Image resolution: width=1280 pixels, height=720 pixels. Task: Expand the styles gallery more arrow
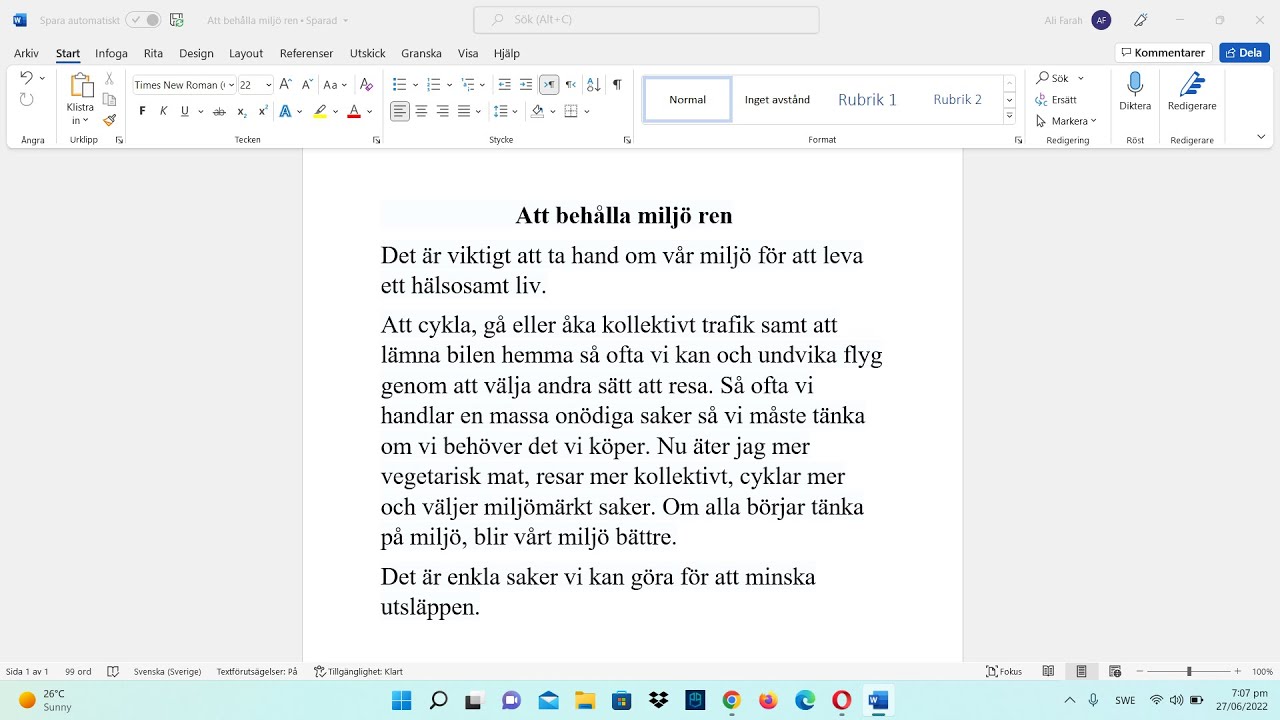tap(1010, 117)
